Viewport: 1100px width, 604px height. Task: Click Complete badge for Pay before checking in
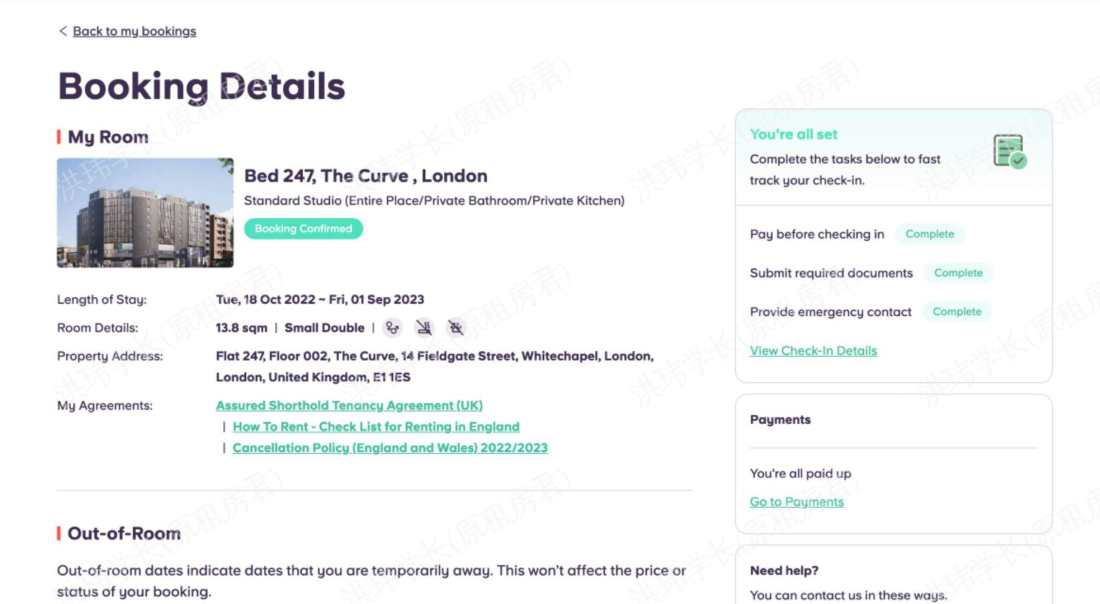tap(929, 234)
